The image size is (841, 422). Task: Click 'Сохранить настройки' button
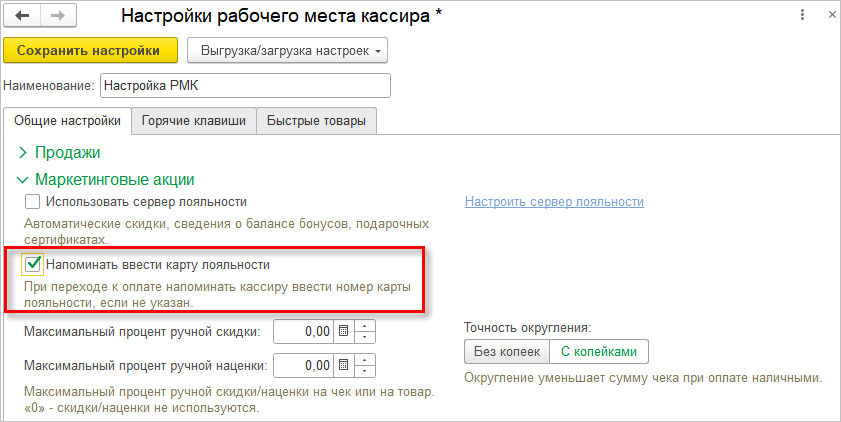90,50
